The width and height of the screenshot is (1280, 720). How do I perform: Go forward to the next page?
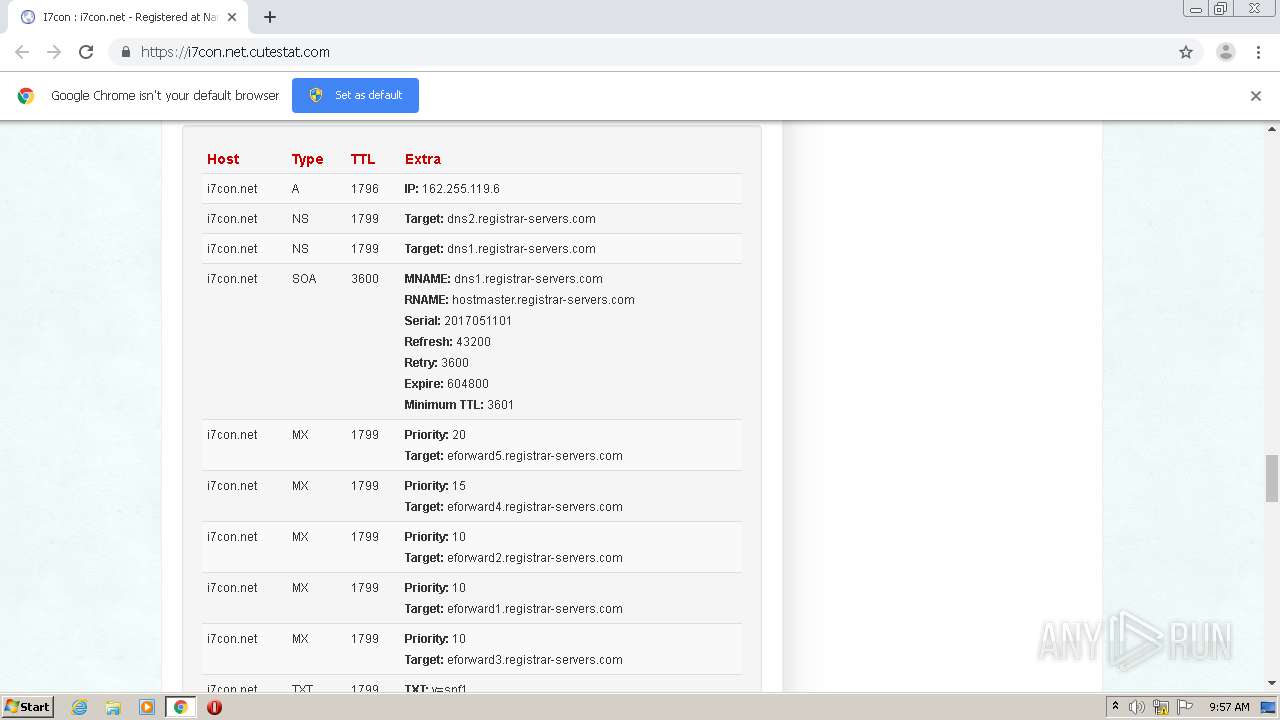coord(54,52)
